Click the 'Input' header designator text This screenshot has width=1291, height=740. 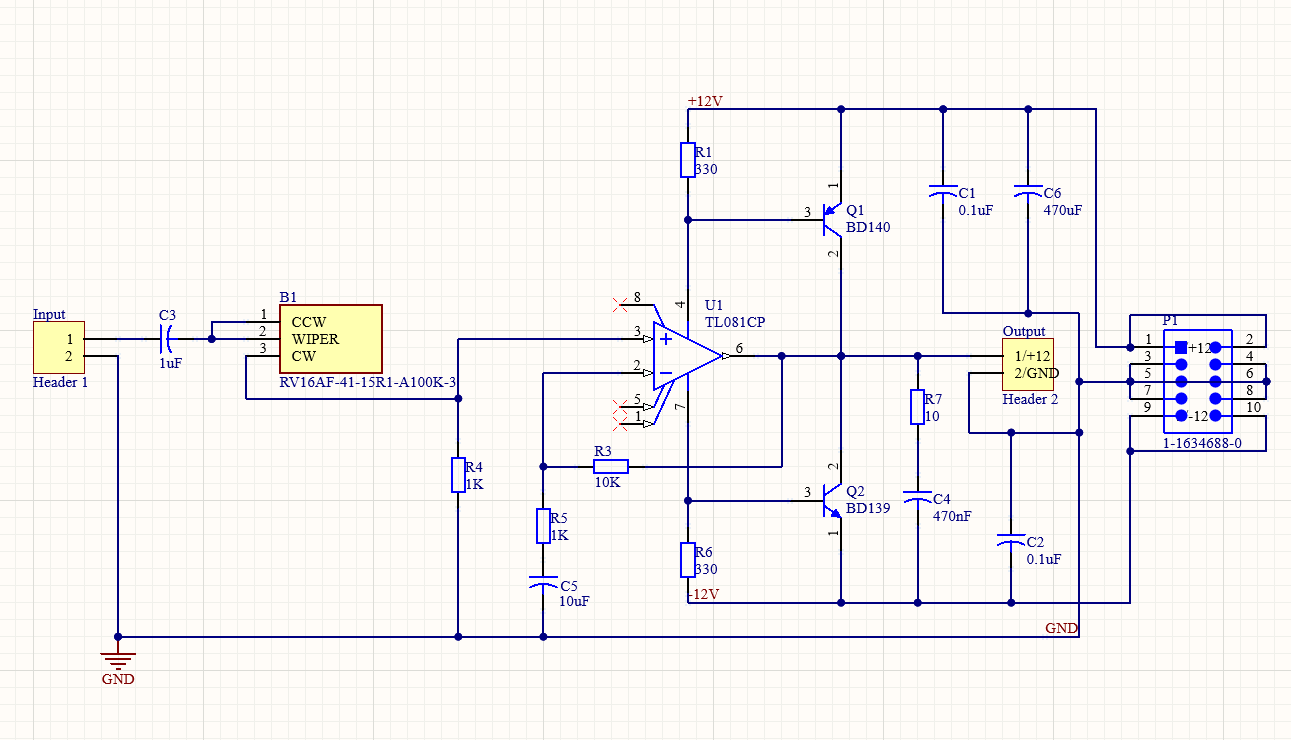[x=49, y=314]
